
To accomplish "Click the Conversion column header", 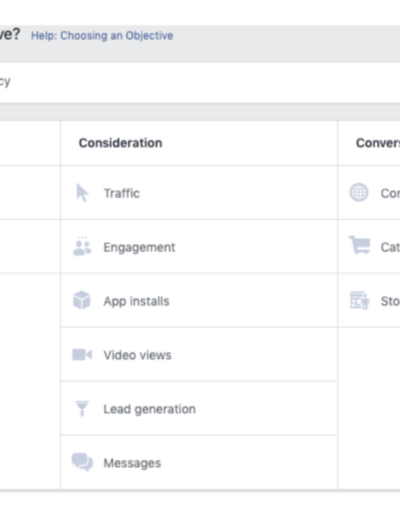I will coord(378,143).
